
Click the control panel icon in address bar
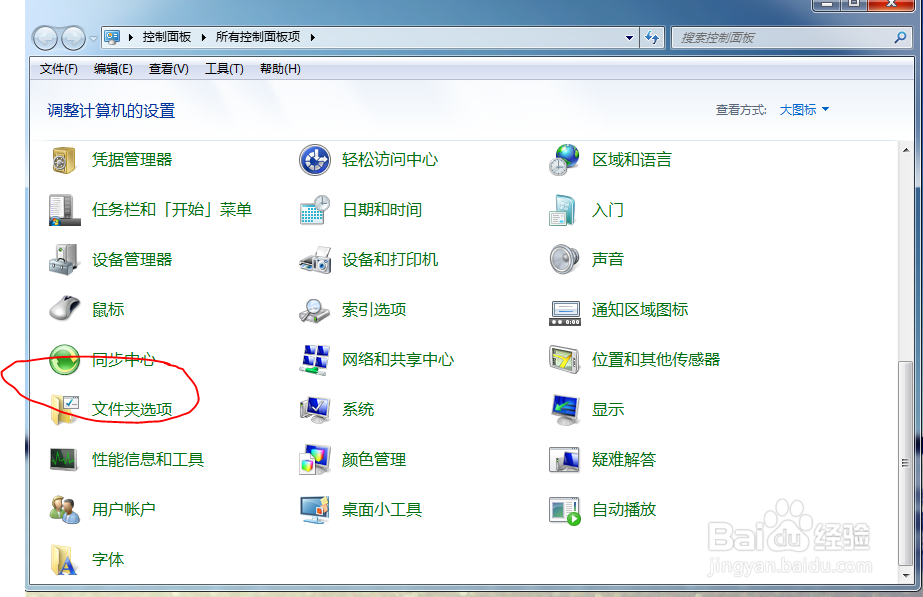pyautogui.click(x=112, y=37)
